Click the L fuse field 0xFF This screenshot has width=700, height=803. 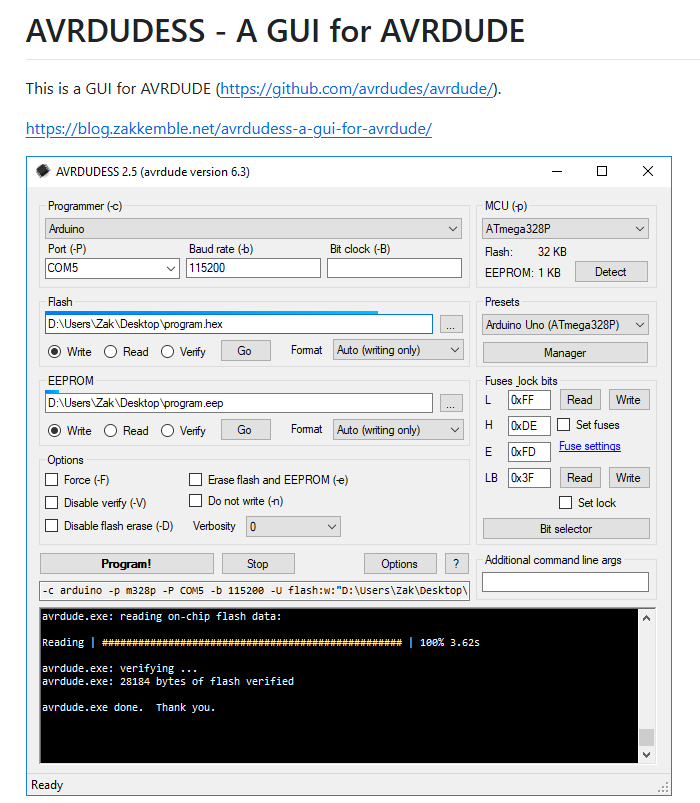click(x=529, y=400)
